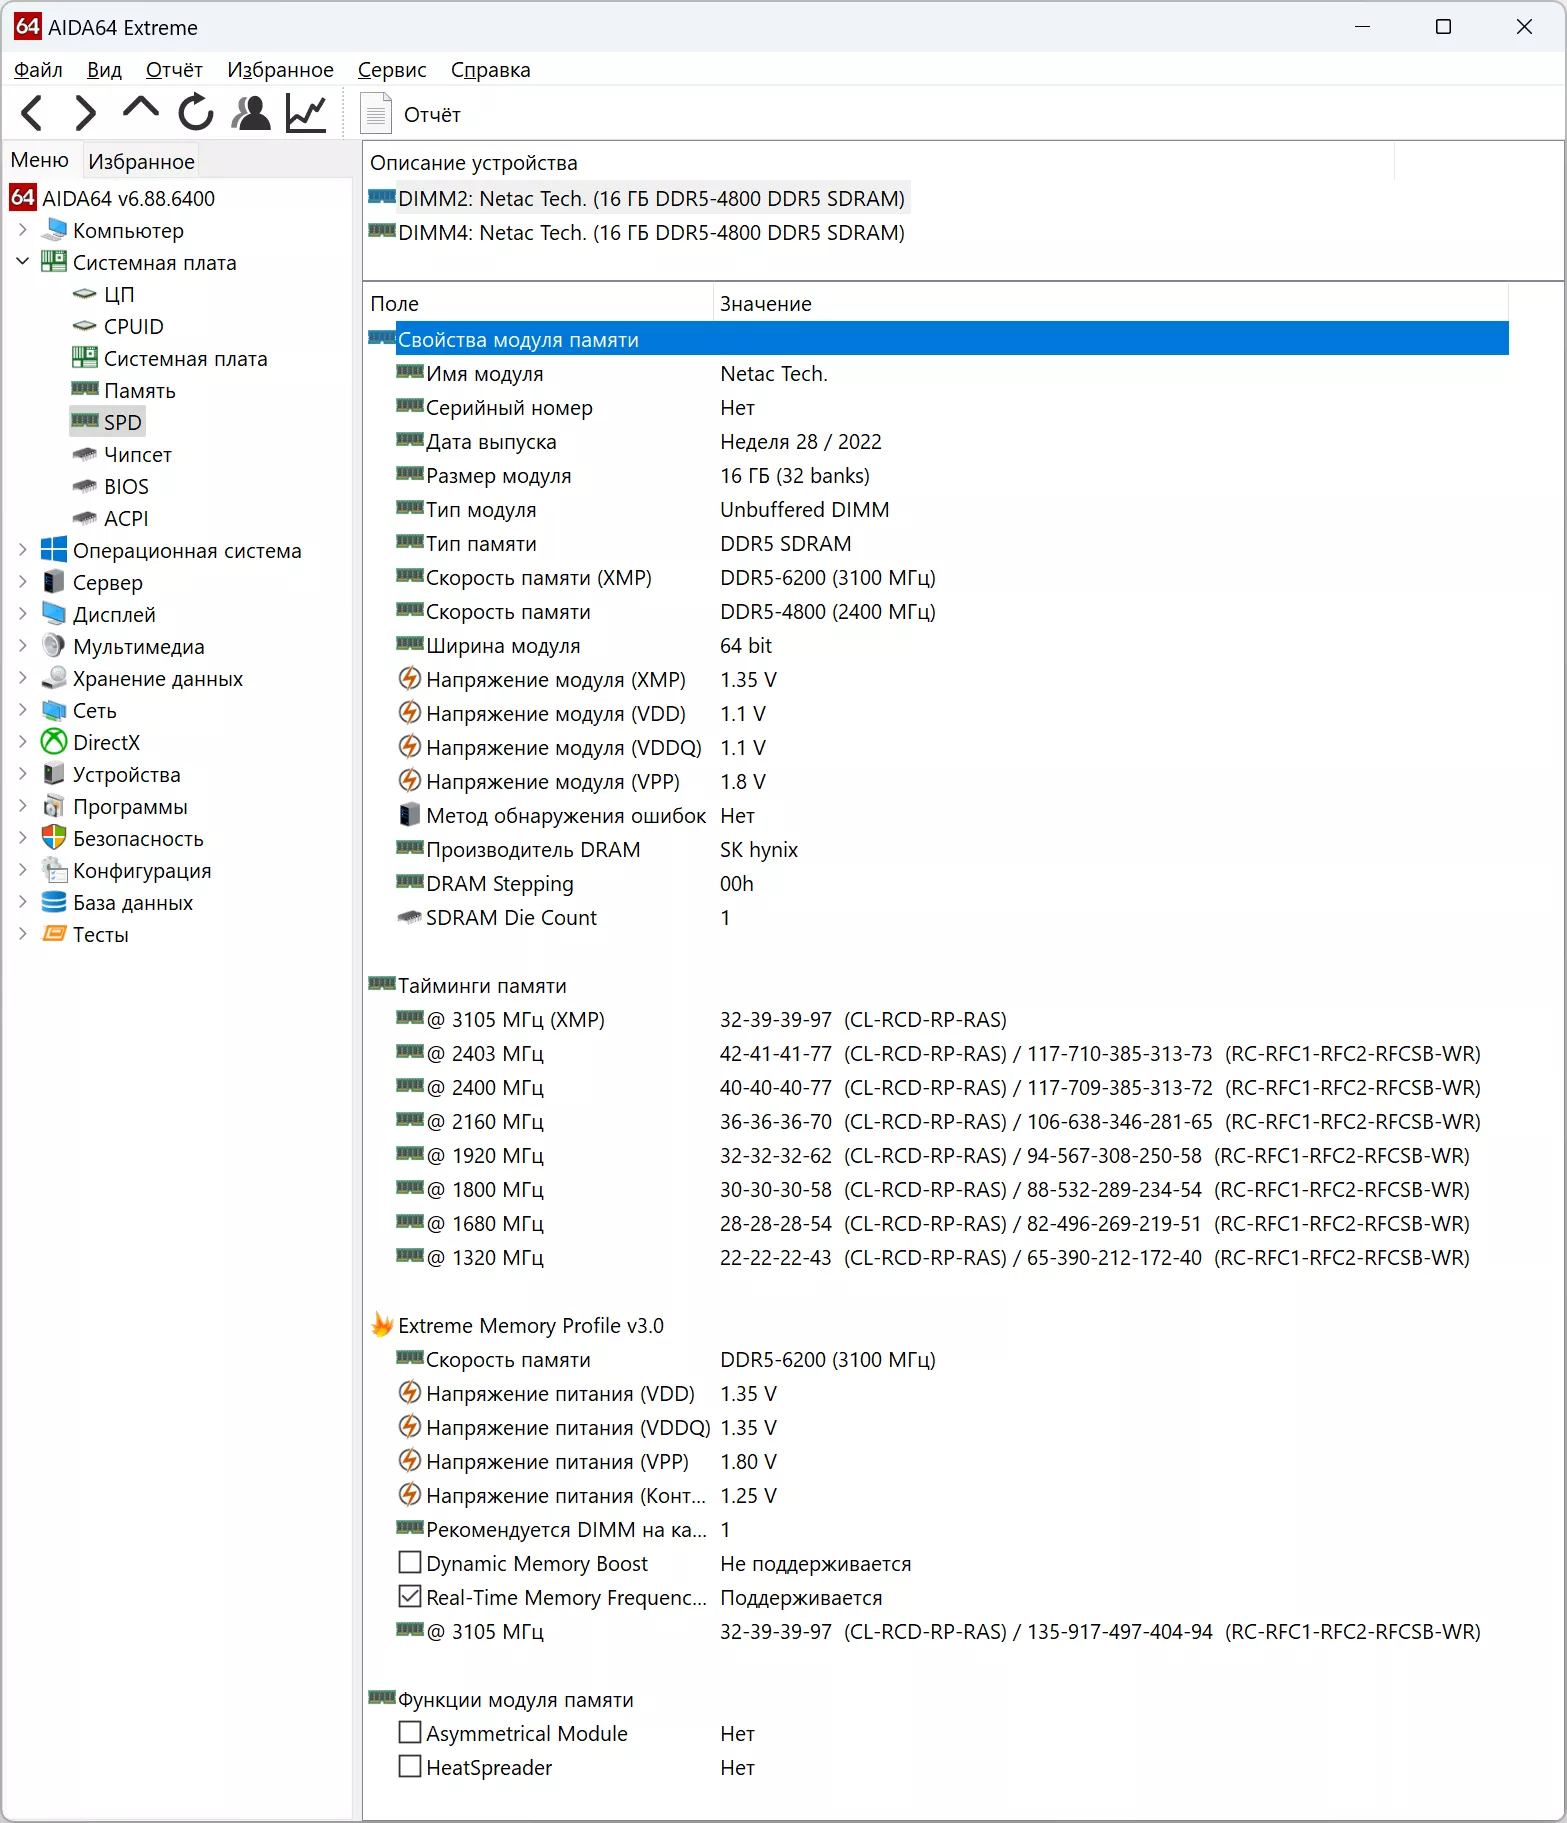Screen dimensions: 1567x1823
Task: Expand the Программы tree node
Action: point(23,806)
